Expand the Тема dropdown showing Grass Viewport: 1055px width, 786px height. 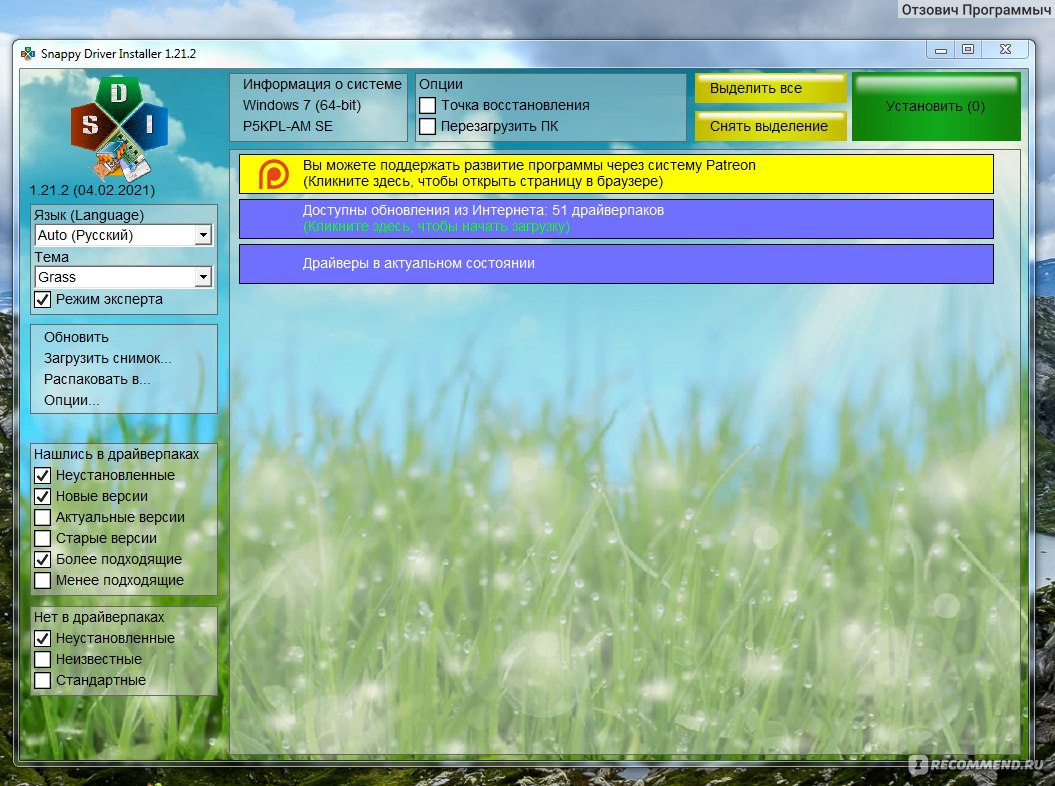123,277
